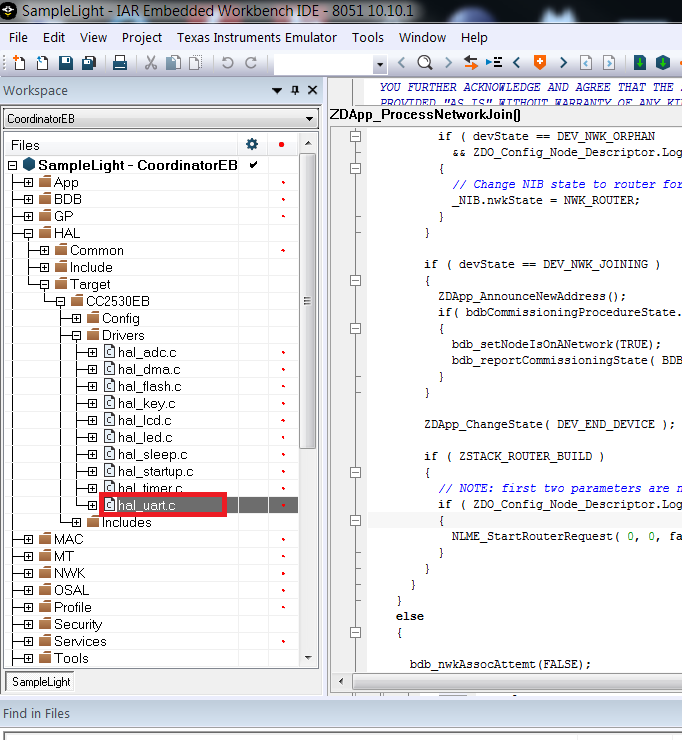The image size is (682, 740).
Task: Open the CoordinatorEB configuration dropdown
Action: tap(309, 119)
